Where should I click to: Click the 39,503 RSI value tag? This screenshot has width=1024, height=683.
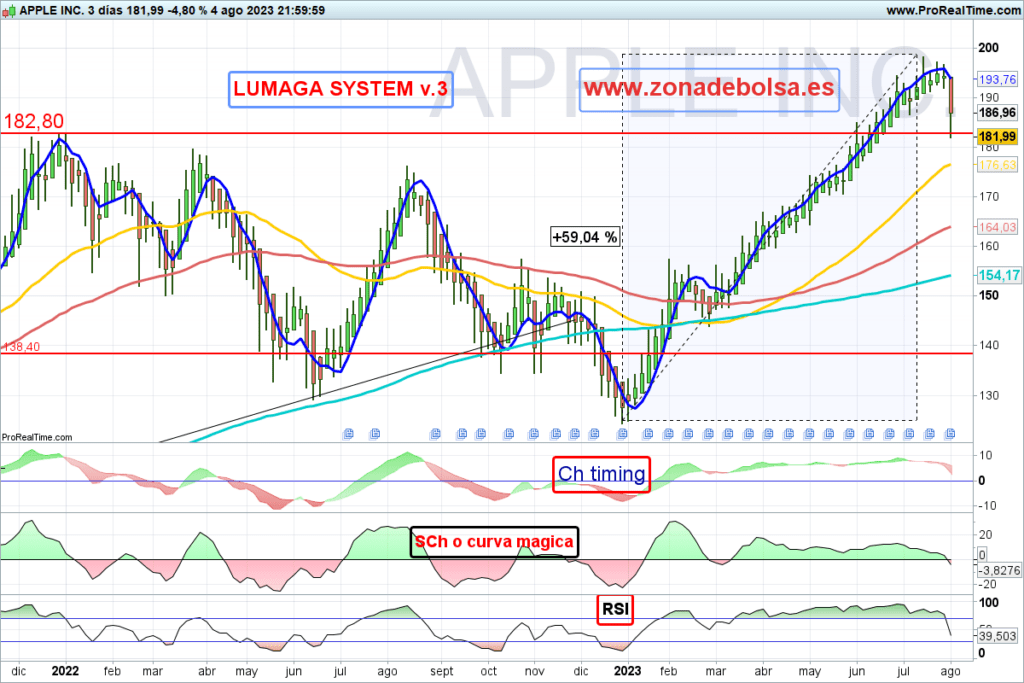[x=997, y=636]
